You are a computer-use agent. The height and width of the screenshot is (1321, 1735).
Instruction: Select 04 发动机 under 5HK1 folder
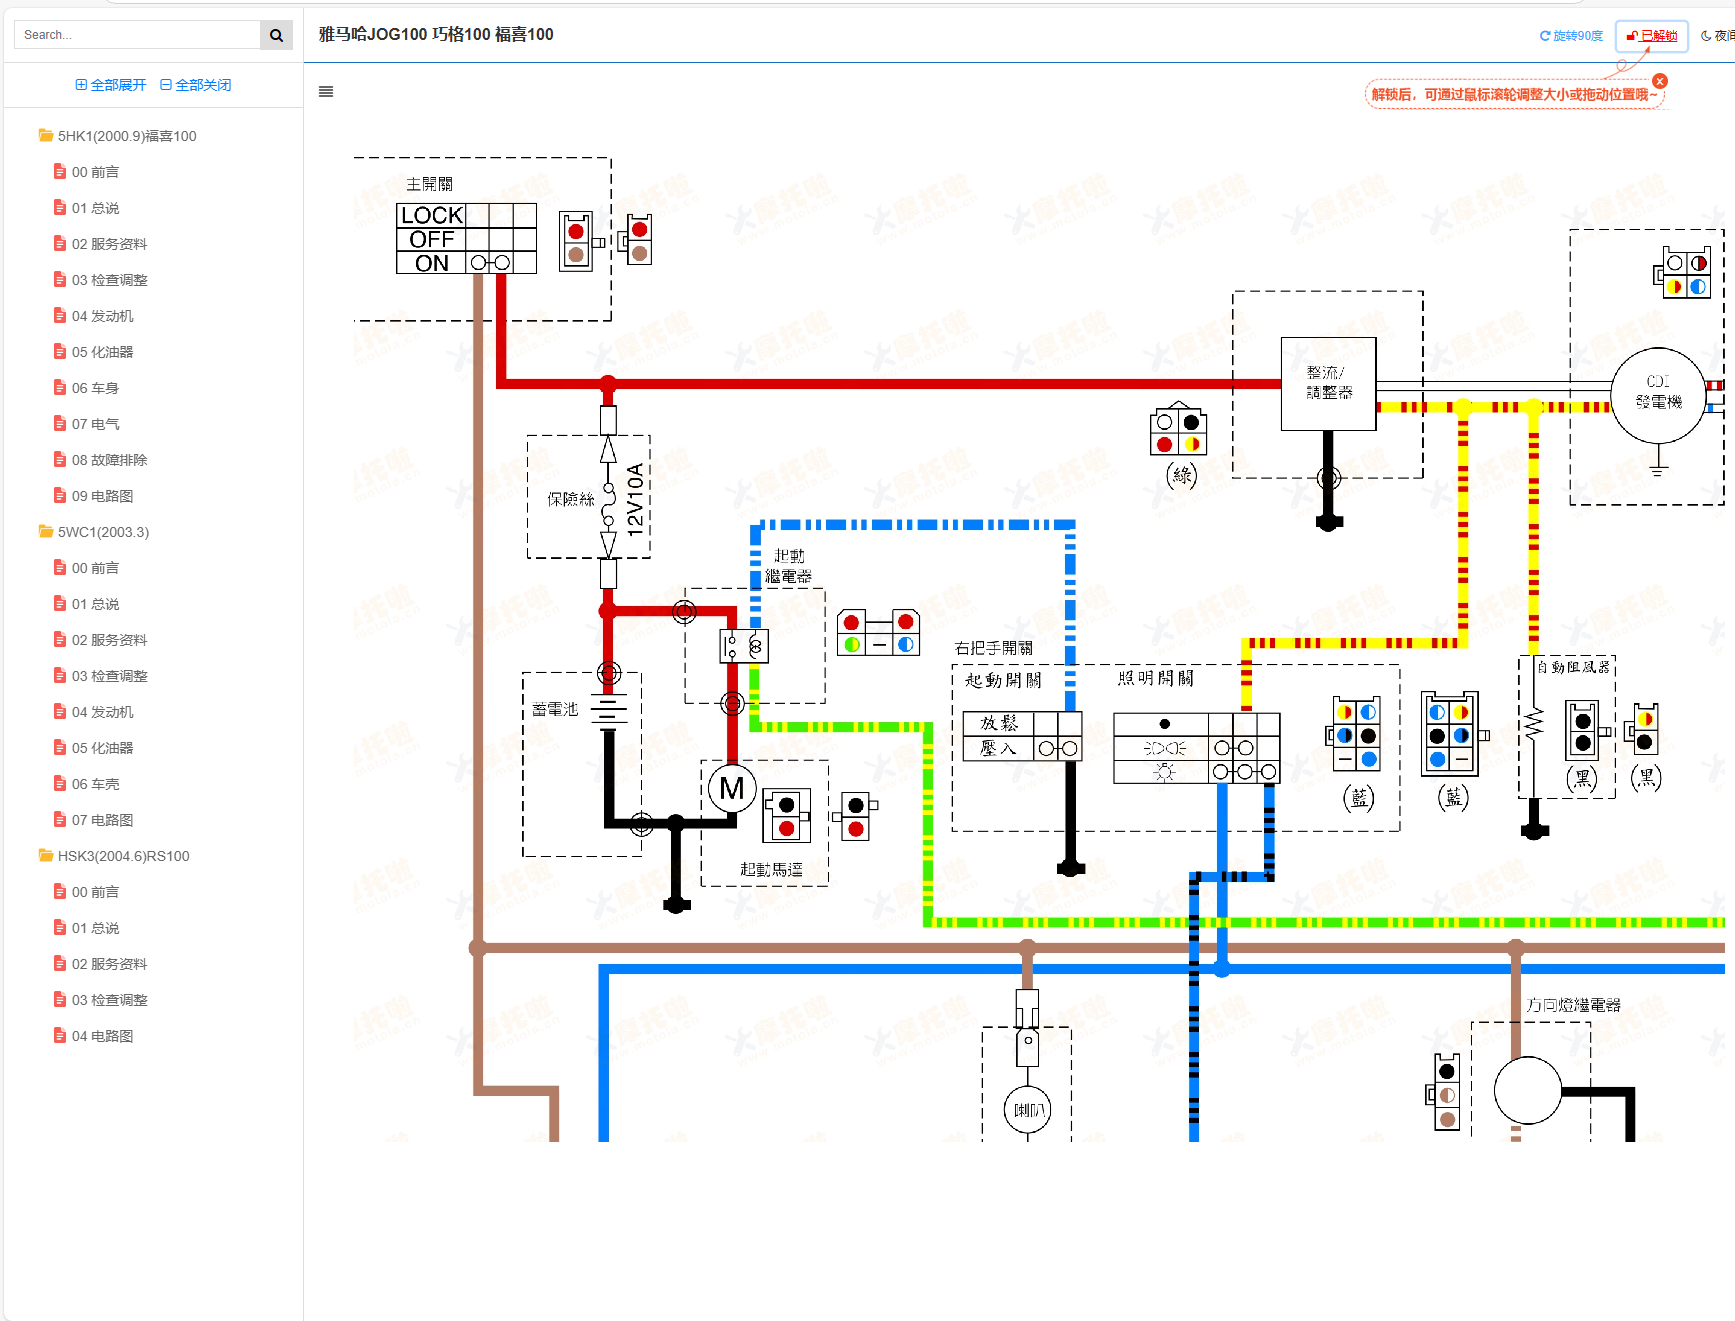102,316
